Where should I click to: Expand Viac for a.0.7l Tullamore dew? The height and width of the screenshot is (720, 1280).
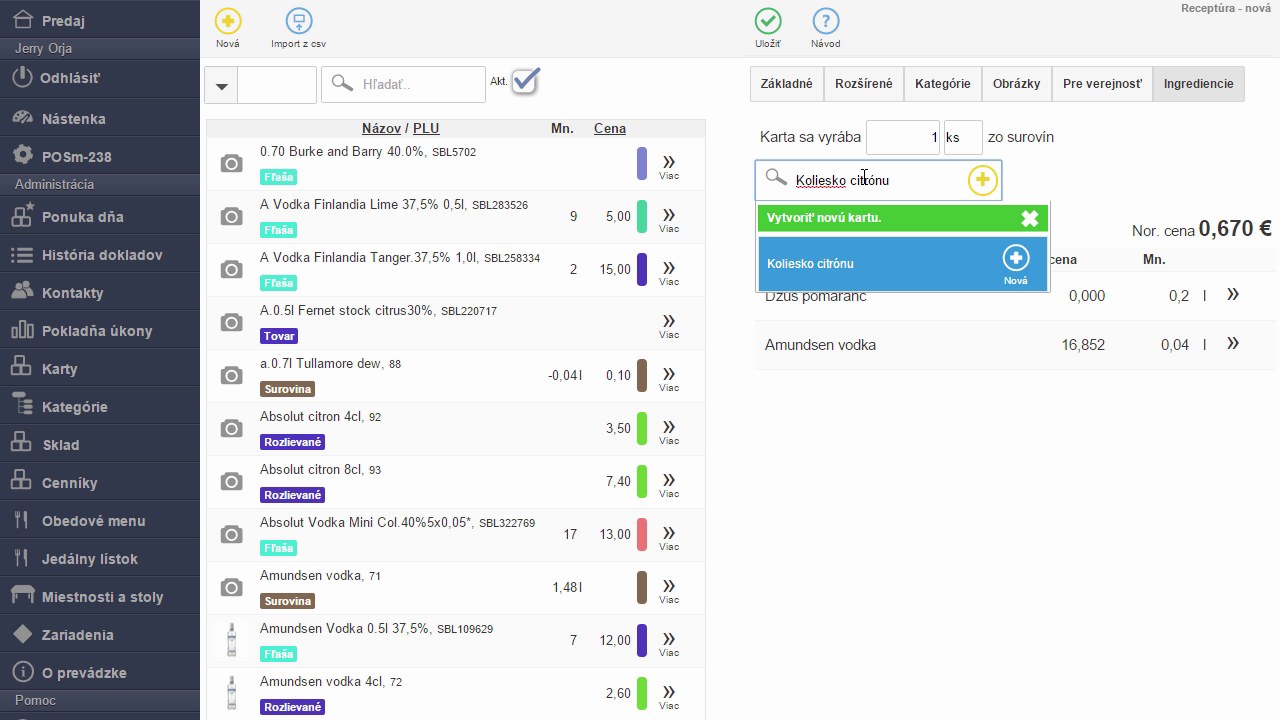point(669,377)
